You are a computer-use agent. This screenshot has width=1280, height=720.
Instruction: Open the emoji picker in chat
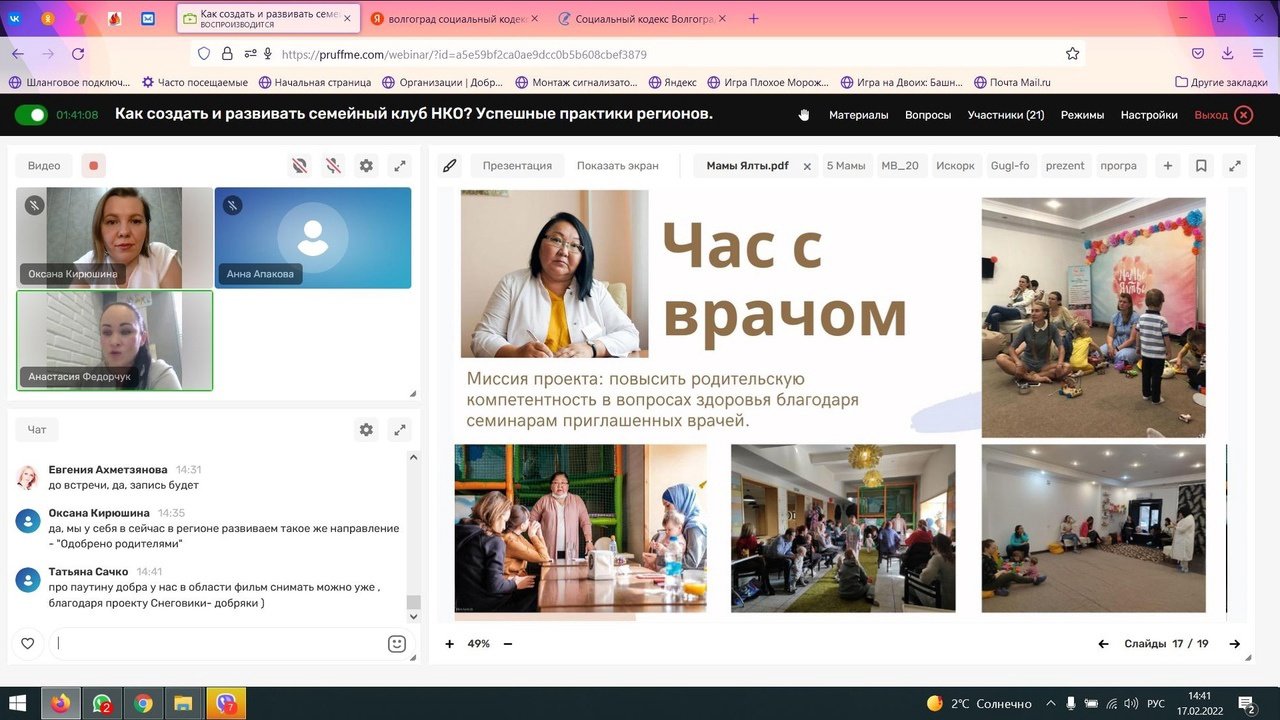(396, 643)
